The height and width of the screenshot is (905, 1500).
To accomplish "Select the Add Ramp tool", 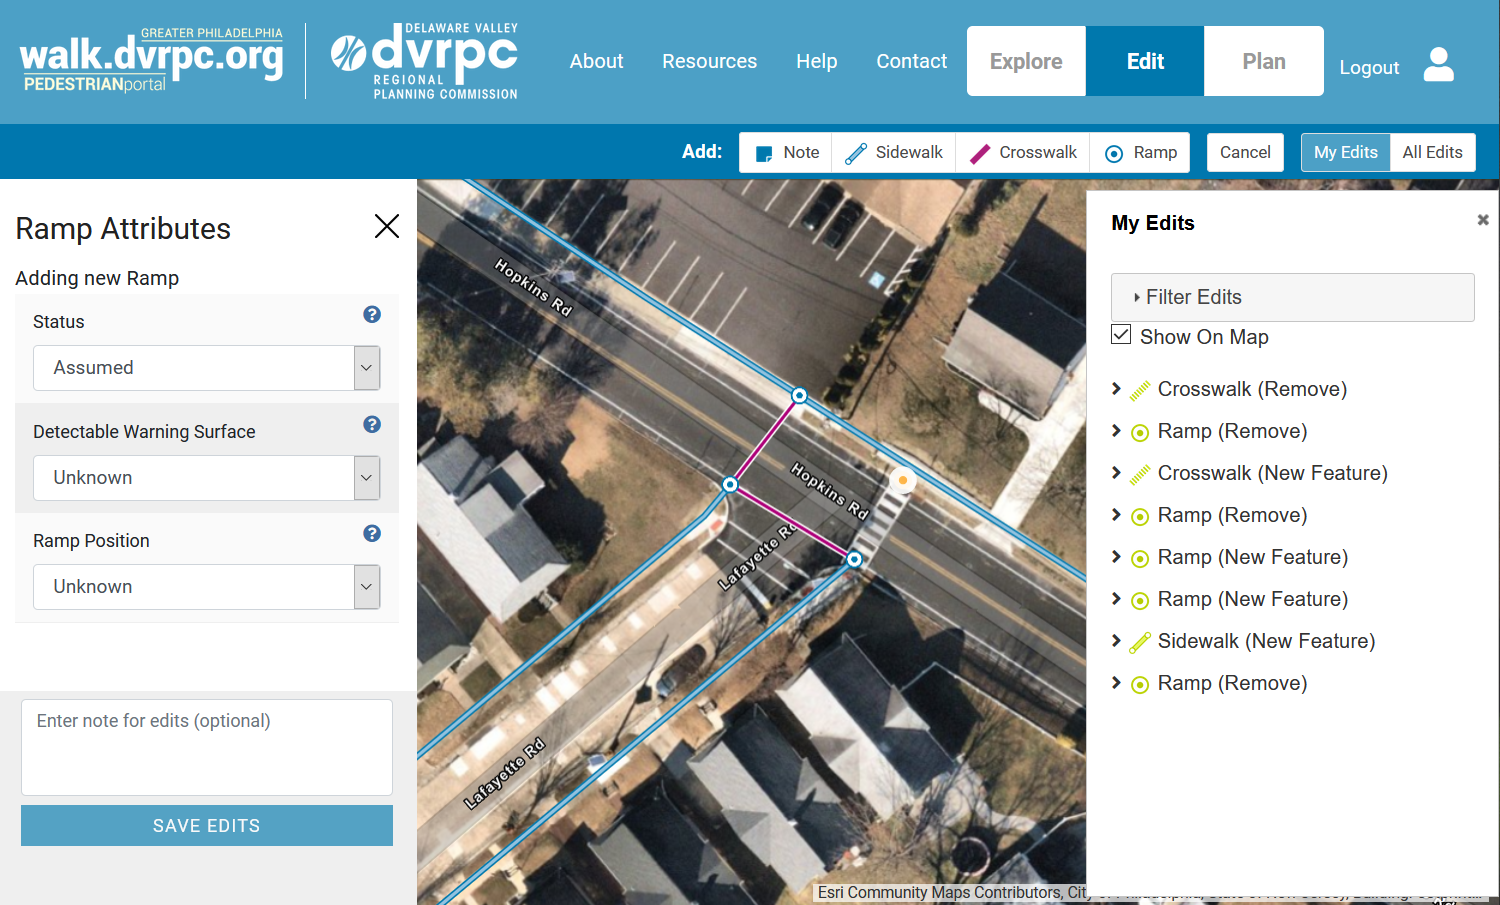I will 1140,153.
